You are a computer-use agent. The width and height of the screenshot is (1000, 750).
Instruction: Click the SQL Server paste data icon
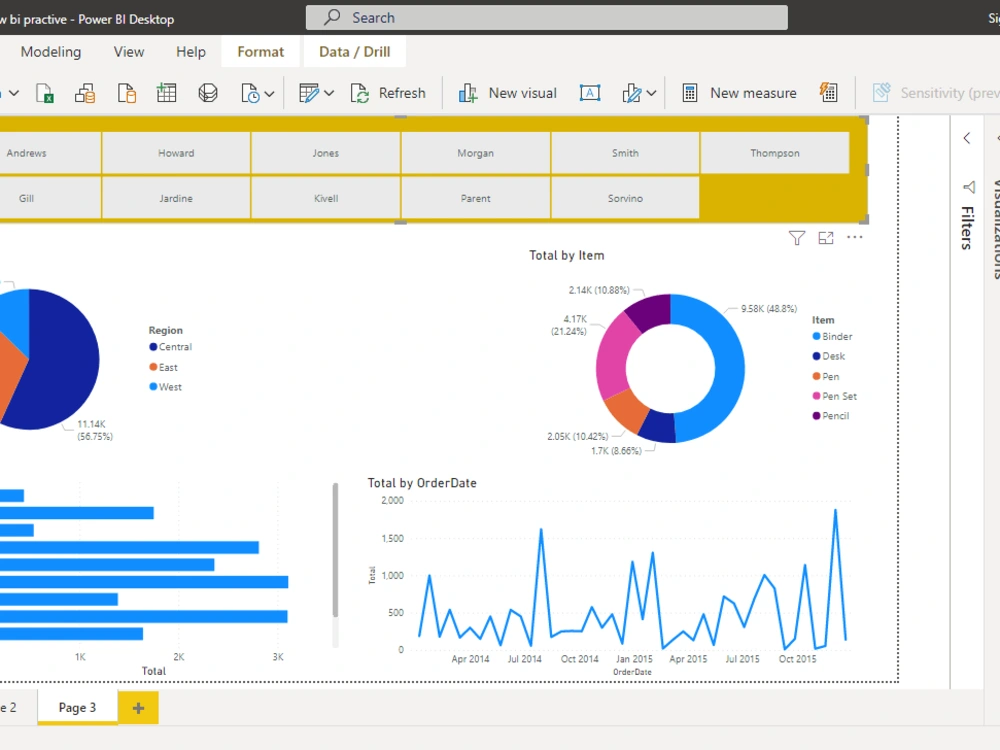pyautogui.click(x=127, y=93)
